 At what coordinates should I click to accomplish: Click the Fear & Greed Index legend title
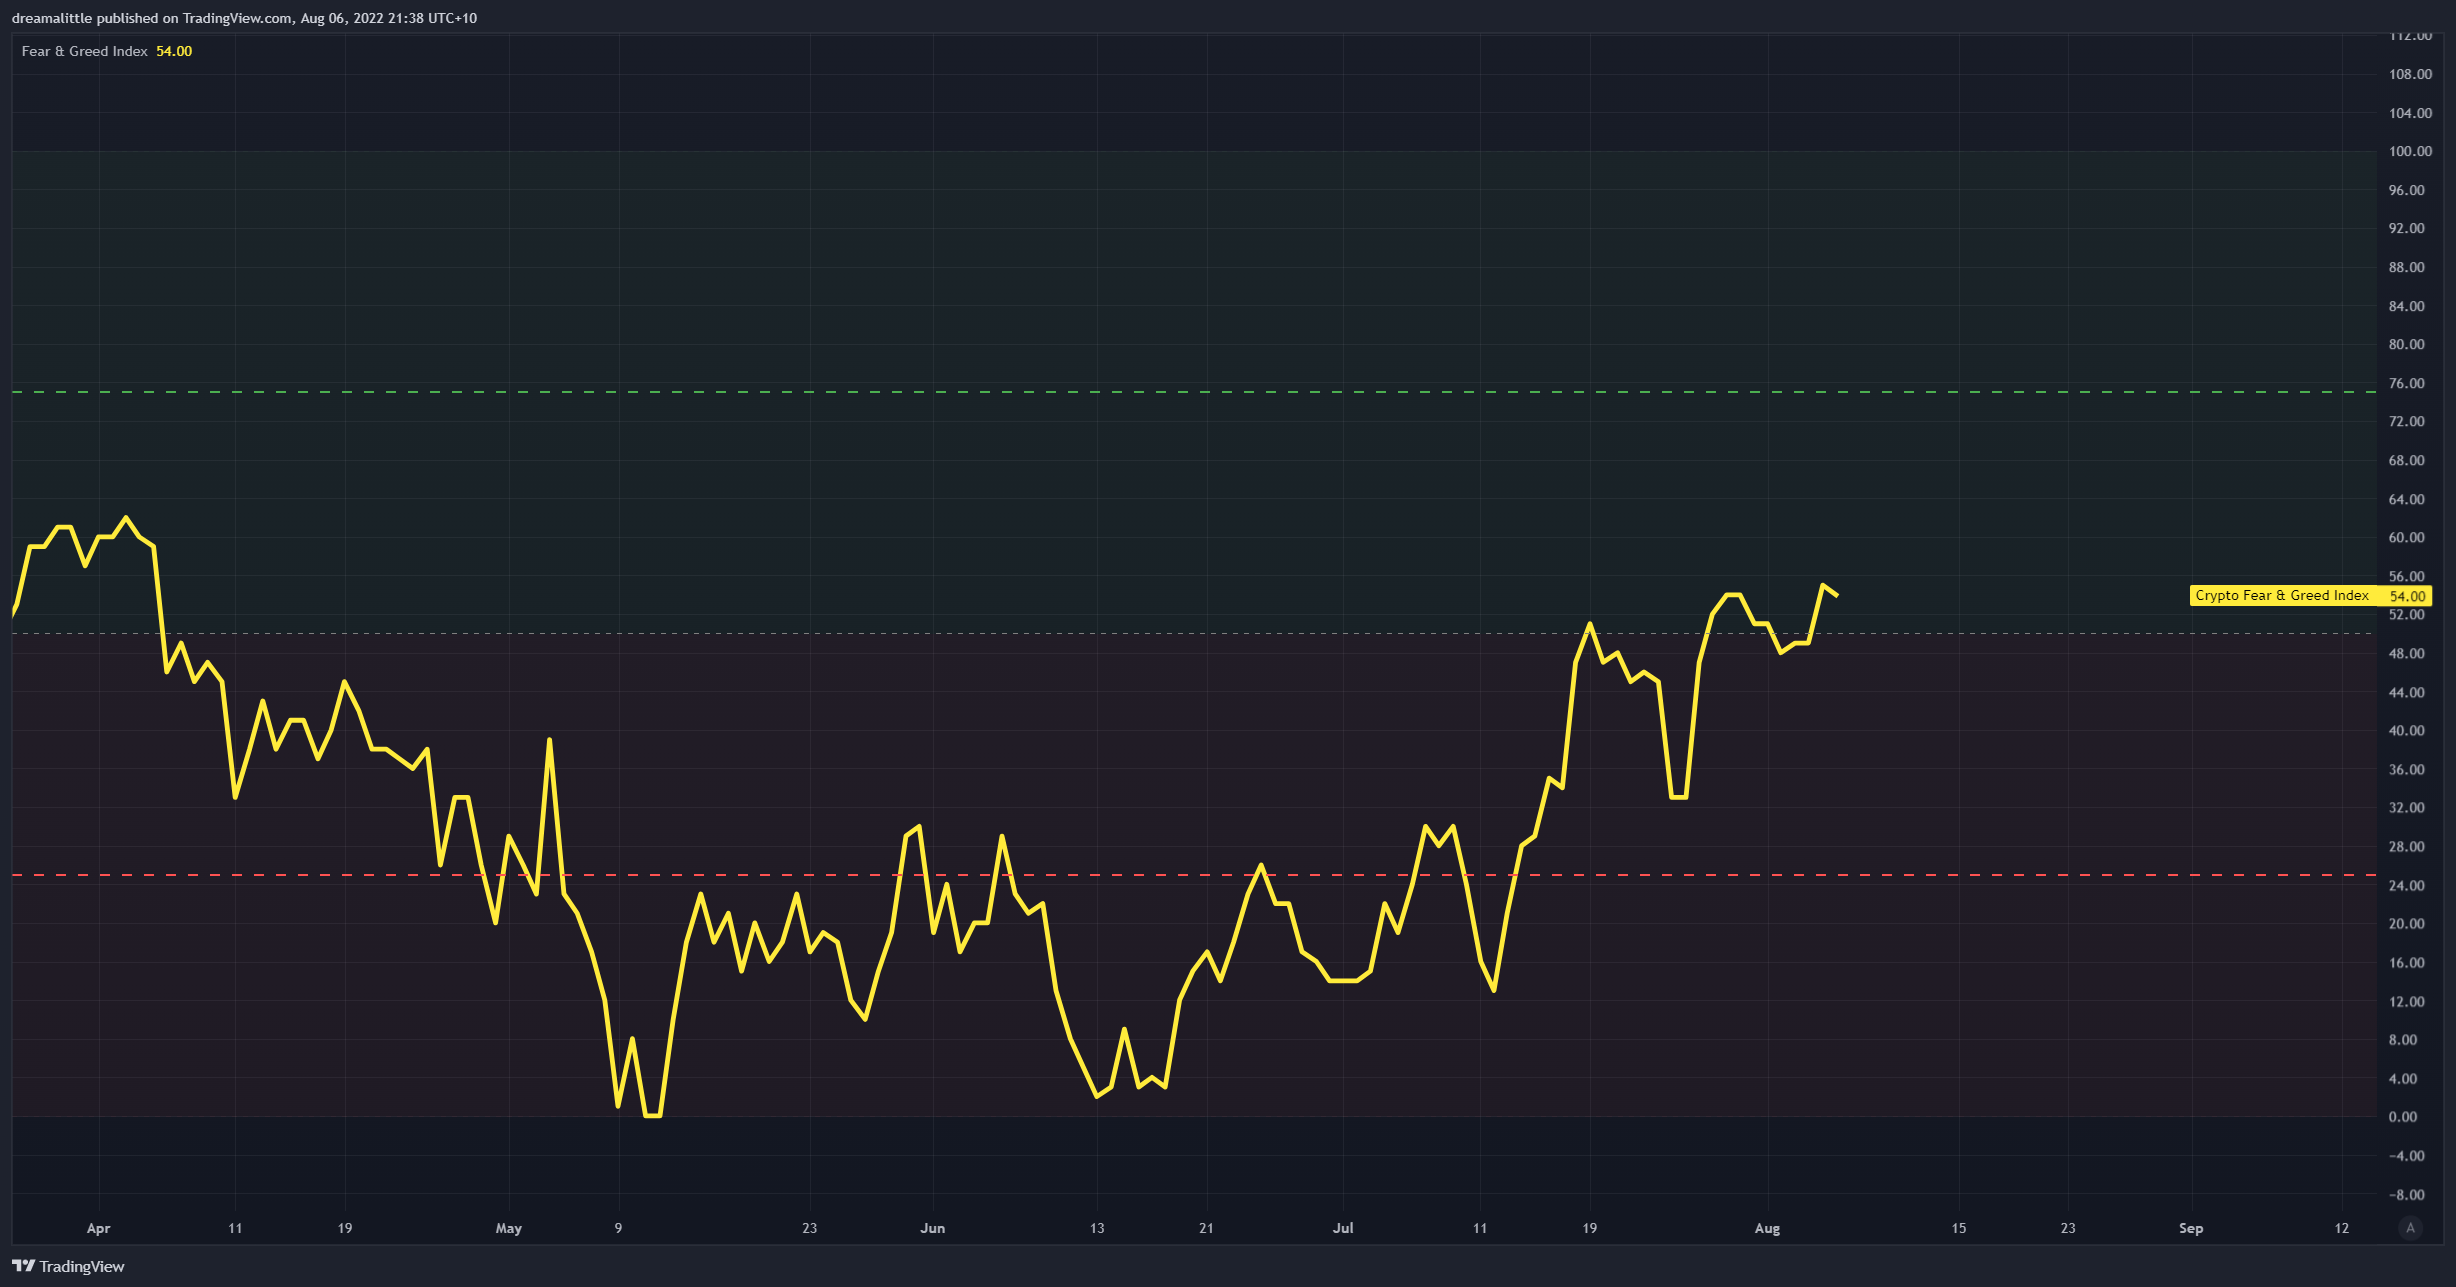[85, 51]
